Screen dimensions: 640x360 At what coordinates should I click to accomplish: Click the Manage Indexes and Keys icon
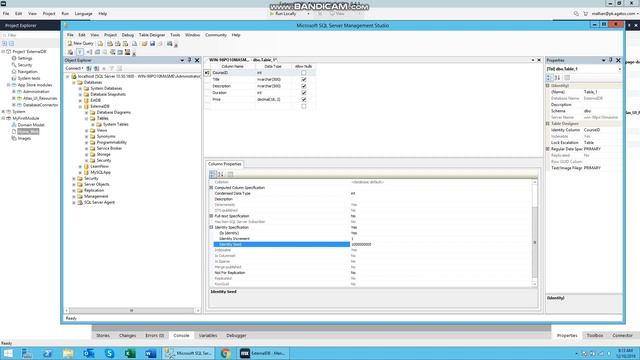pyautogui.click(x=97, y=52)
